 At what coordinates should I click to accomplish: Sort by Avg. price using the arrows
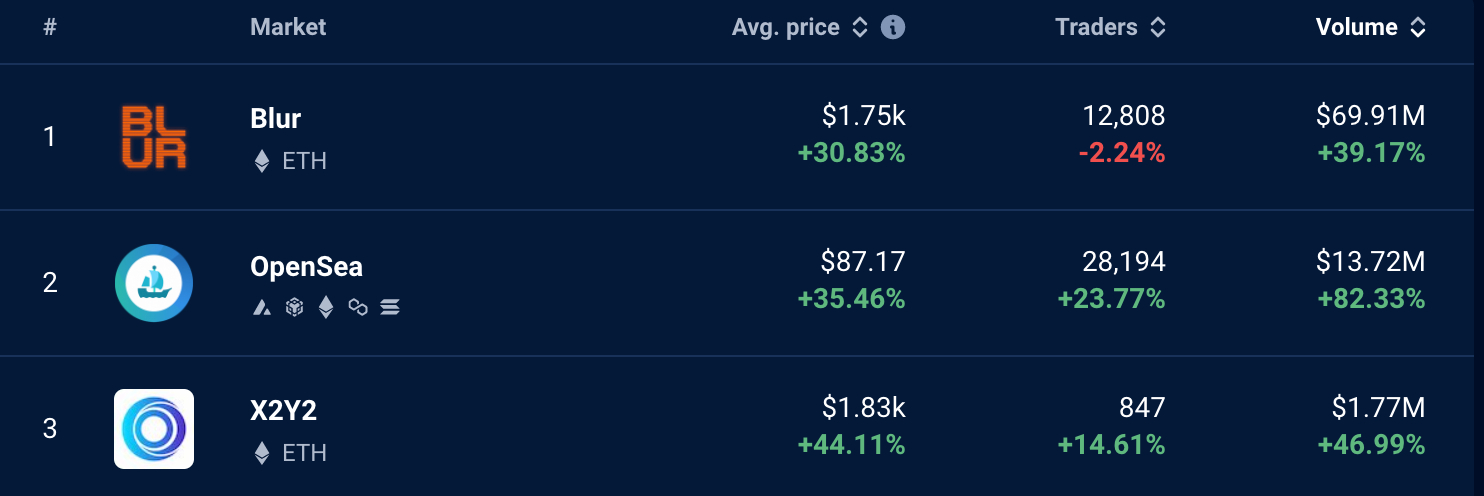click(860, 28)
